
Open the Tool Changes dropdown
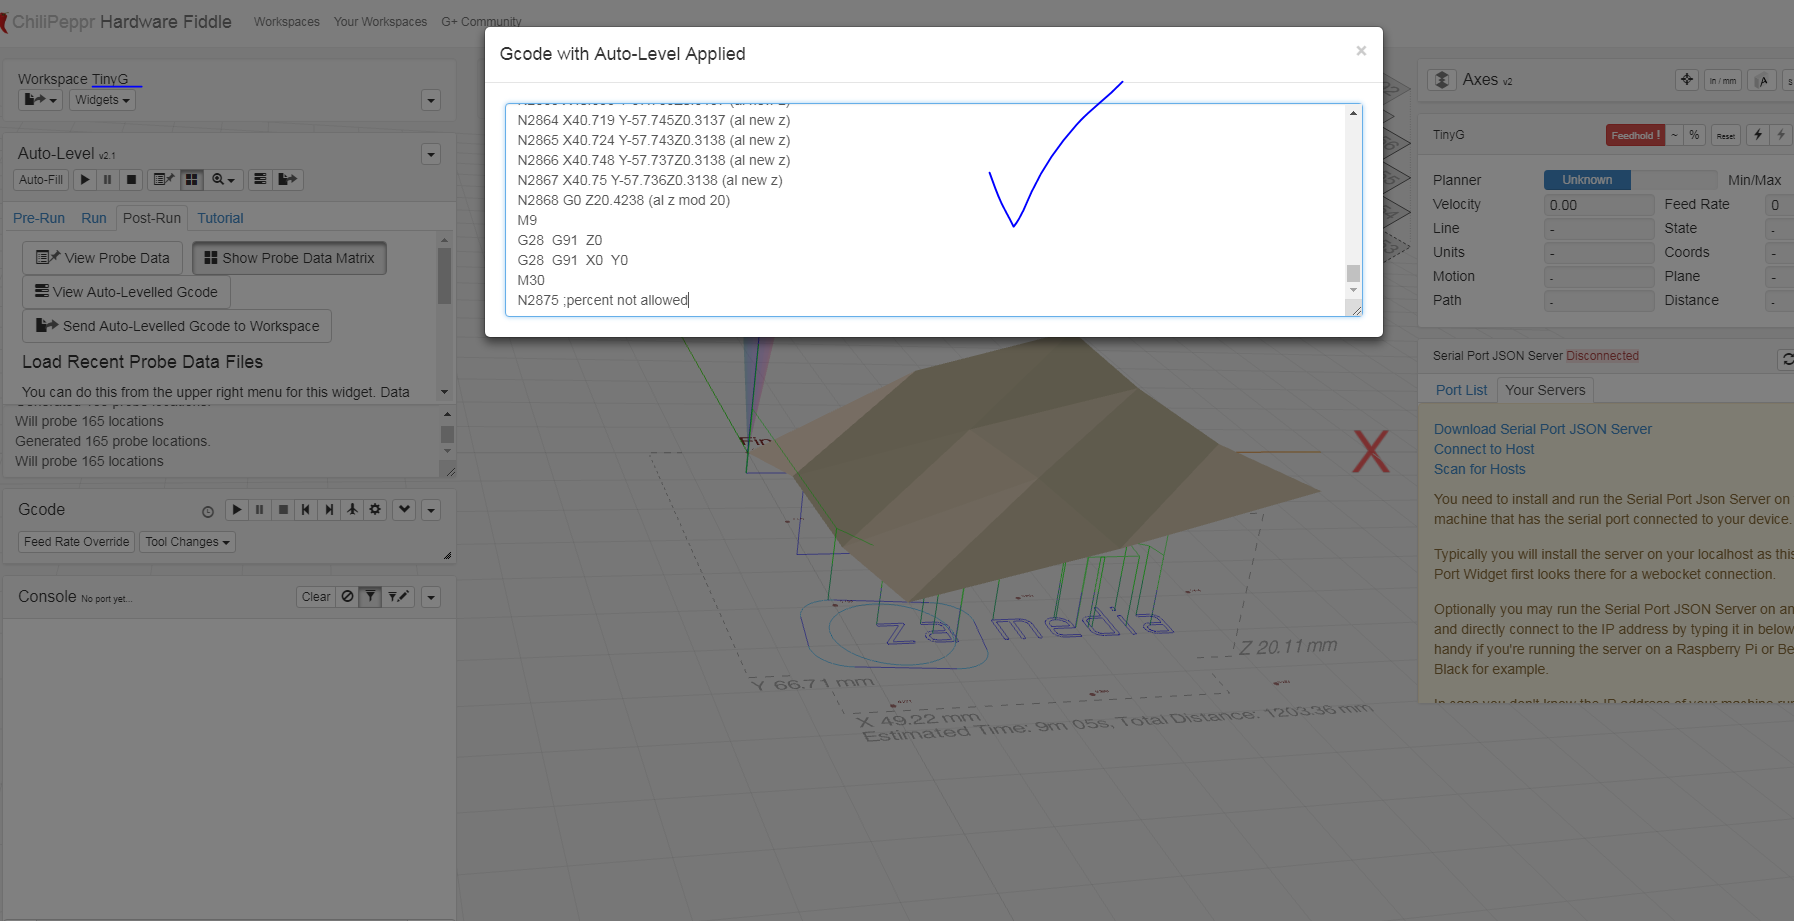click(x=188, y=542)
